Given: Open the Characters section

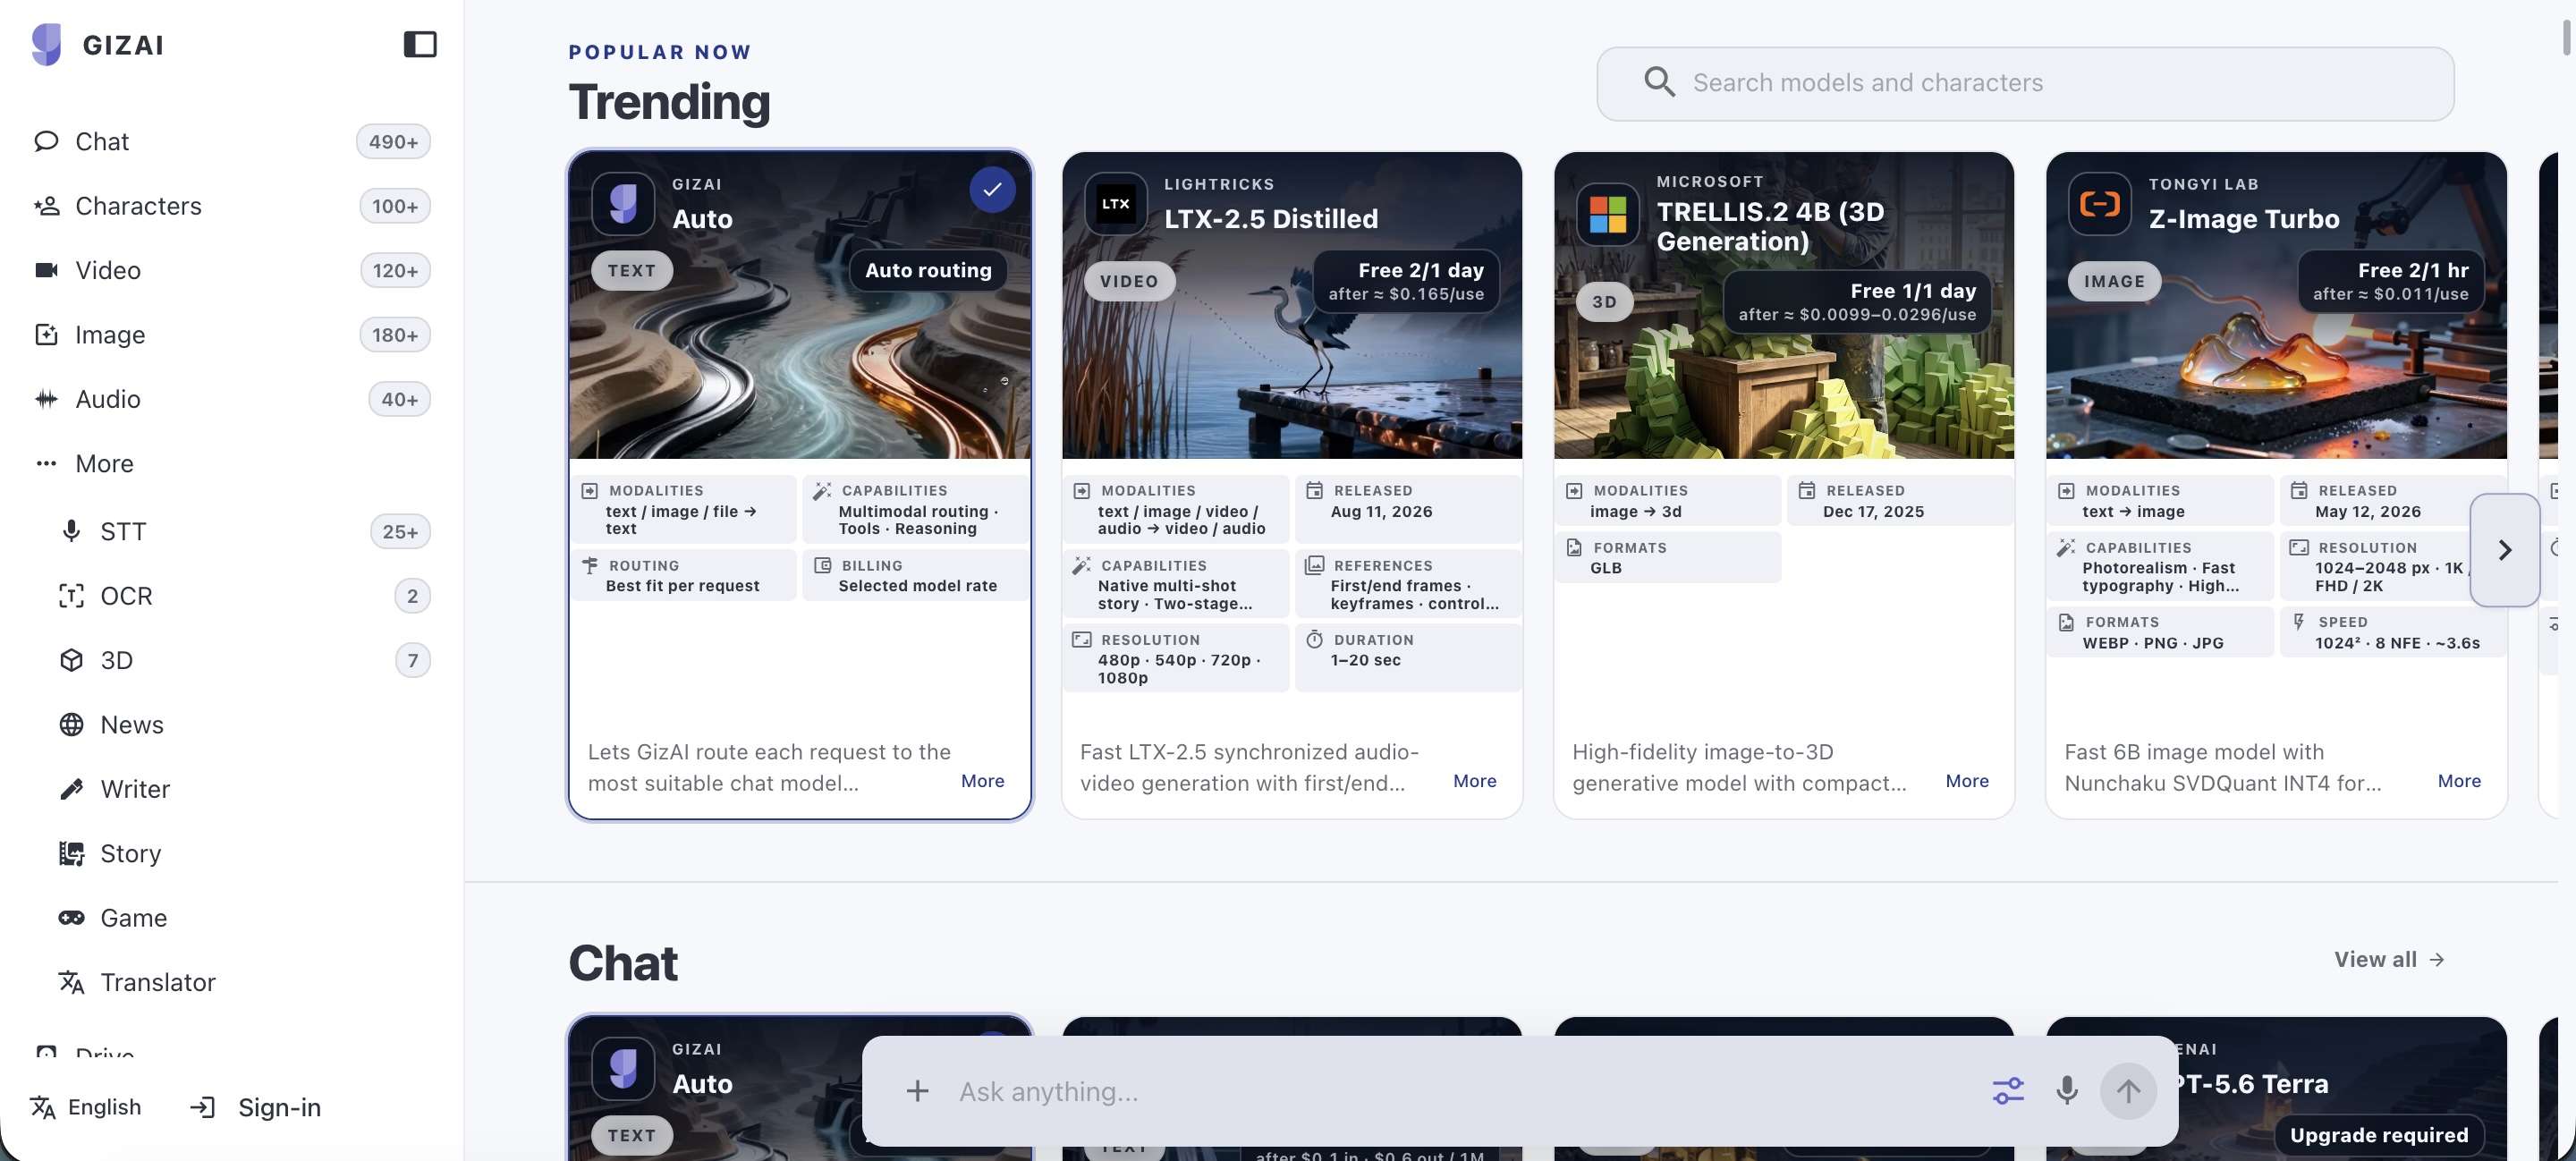Looking at the screenshot, I should click(x=232, y=205).
